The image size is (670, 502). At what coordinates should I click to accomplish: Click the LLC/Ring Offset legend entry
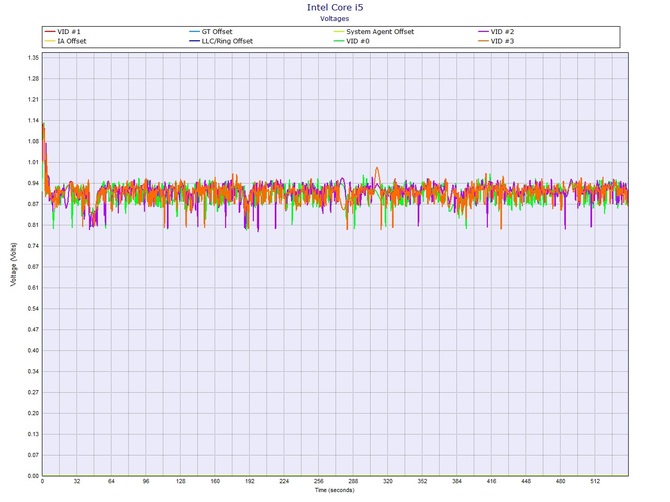tap(221, 41)
